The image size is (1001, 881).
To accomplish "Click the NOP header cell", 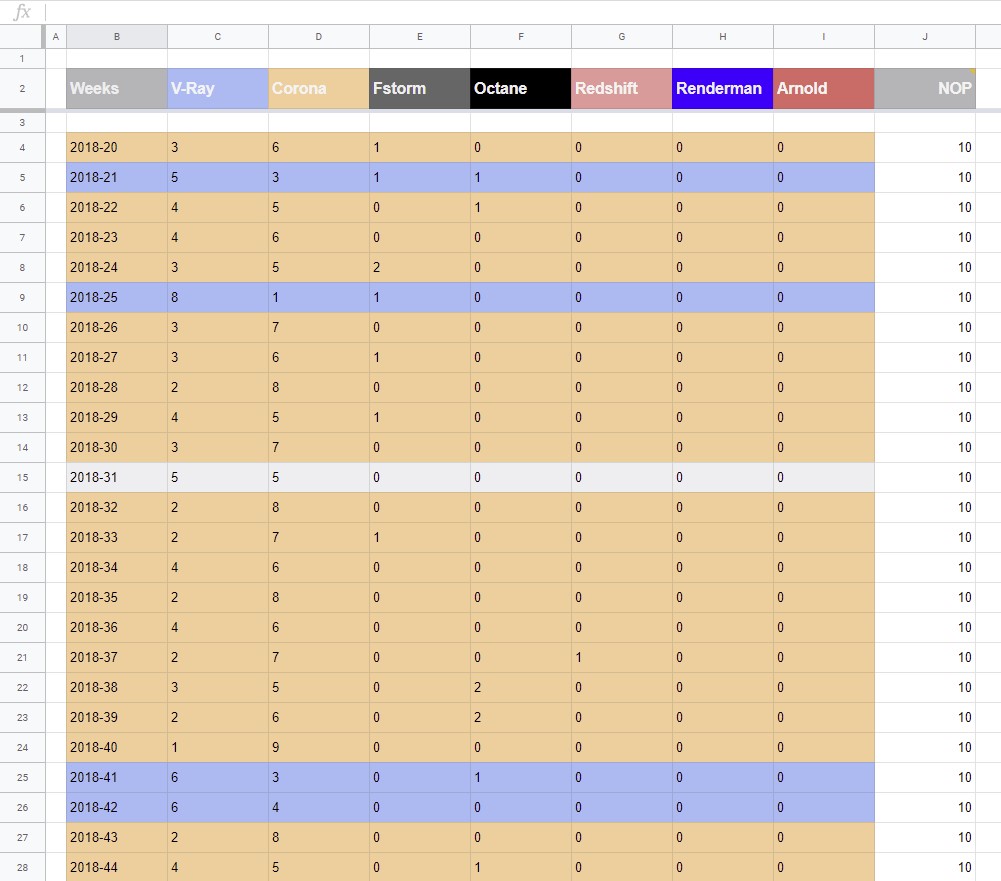I will click(925, 89).
